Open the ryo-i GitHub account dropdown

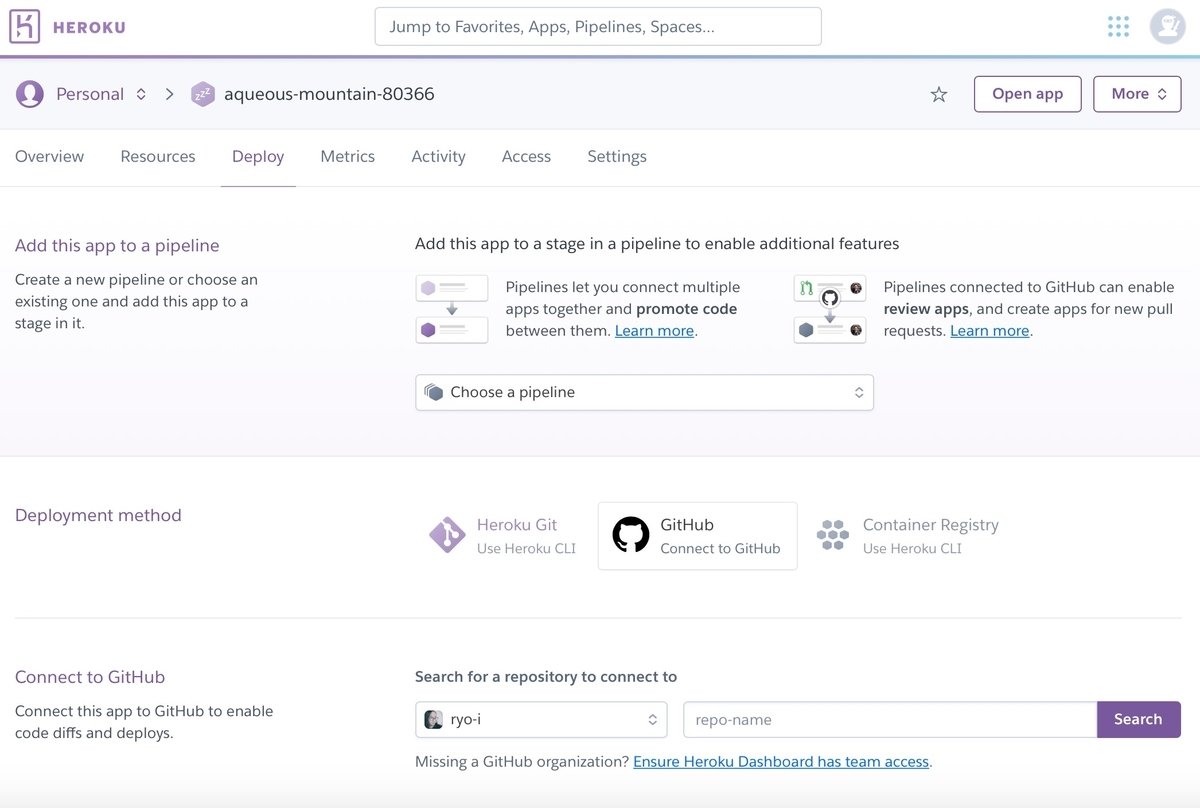click(x=541, y=719)
